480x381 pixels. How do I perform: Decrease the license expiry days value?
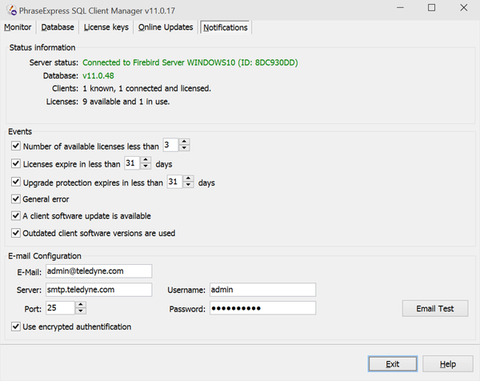146,166
